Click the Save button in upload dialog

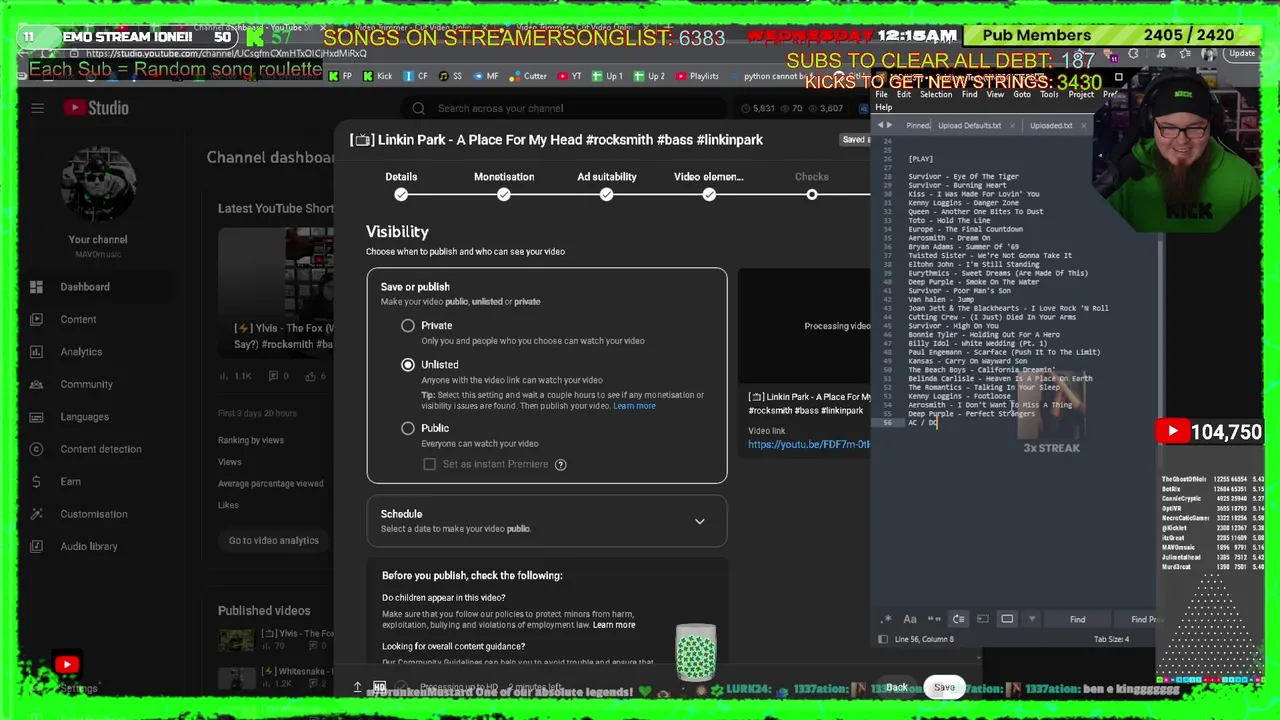944,687
